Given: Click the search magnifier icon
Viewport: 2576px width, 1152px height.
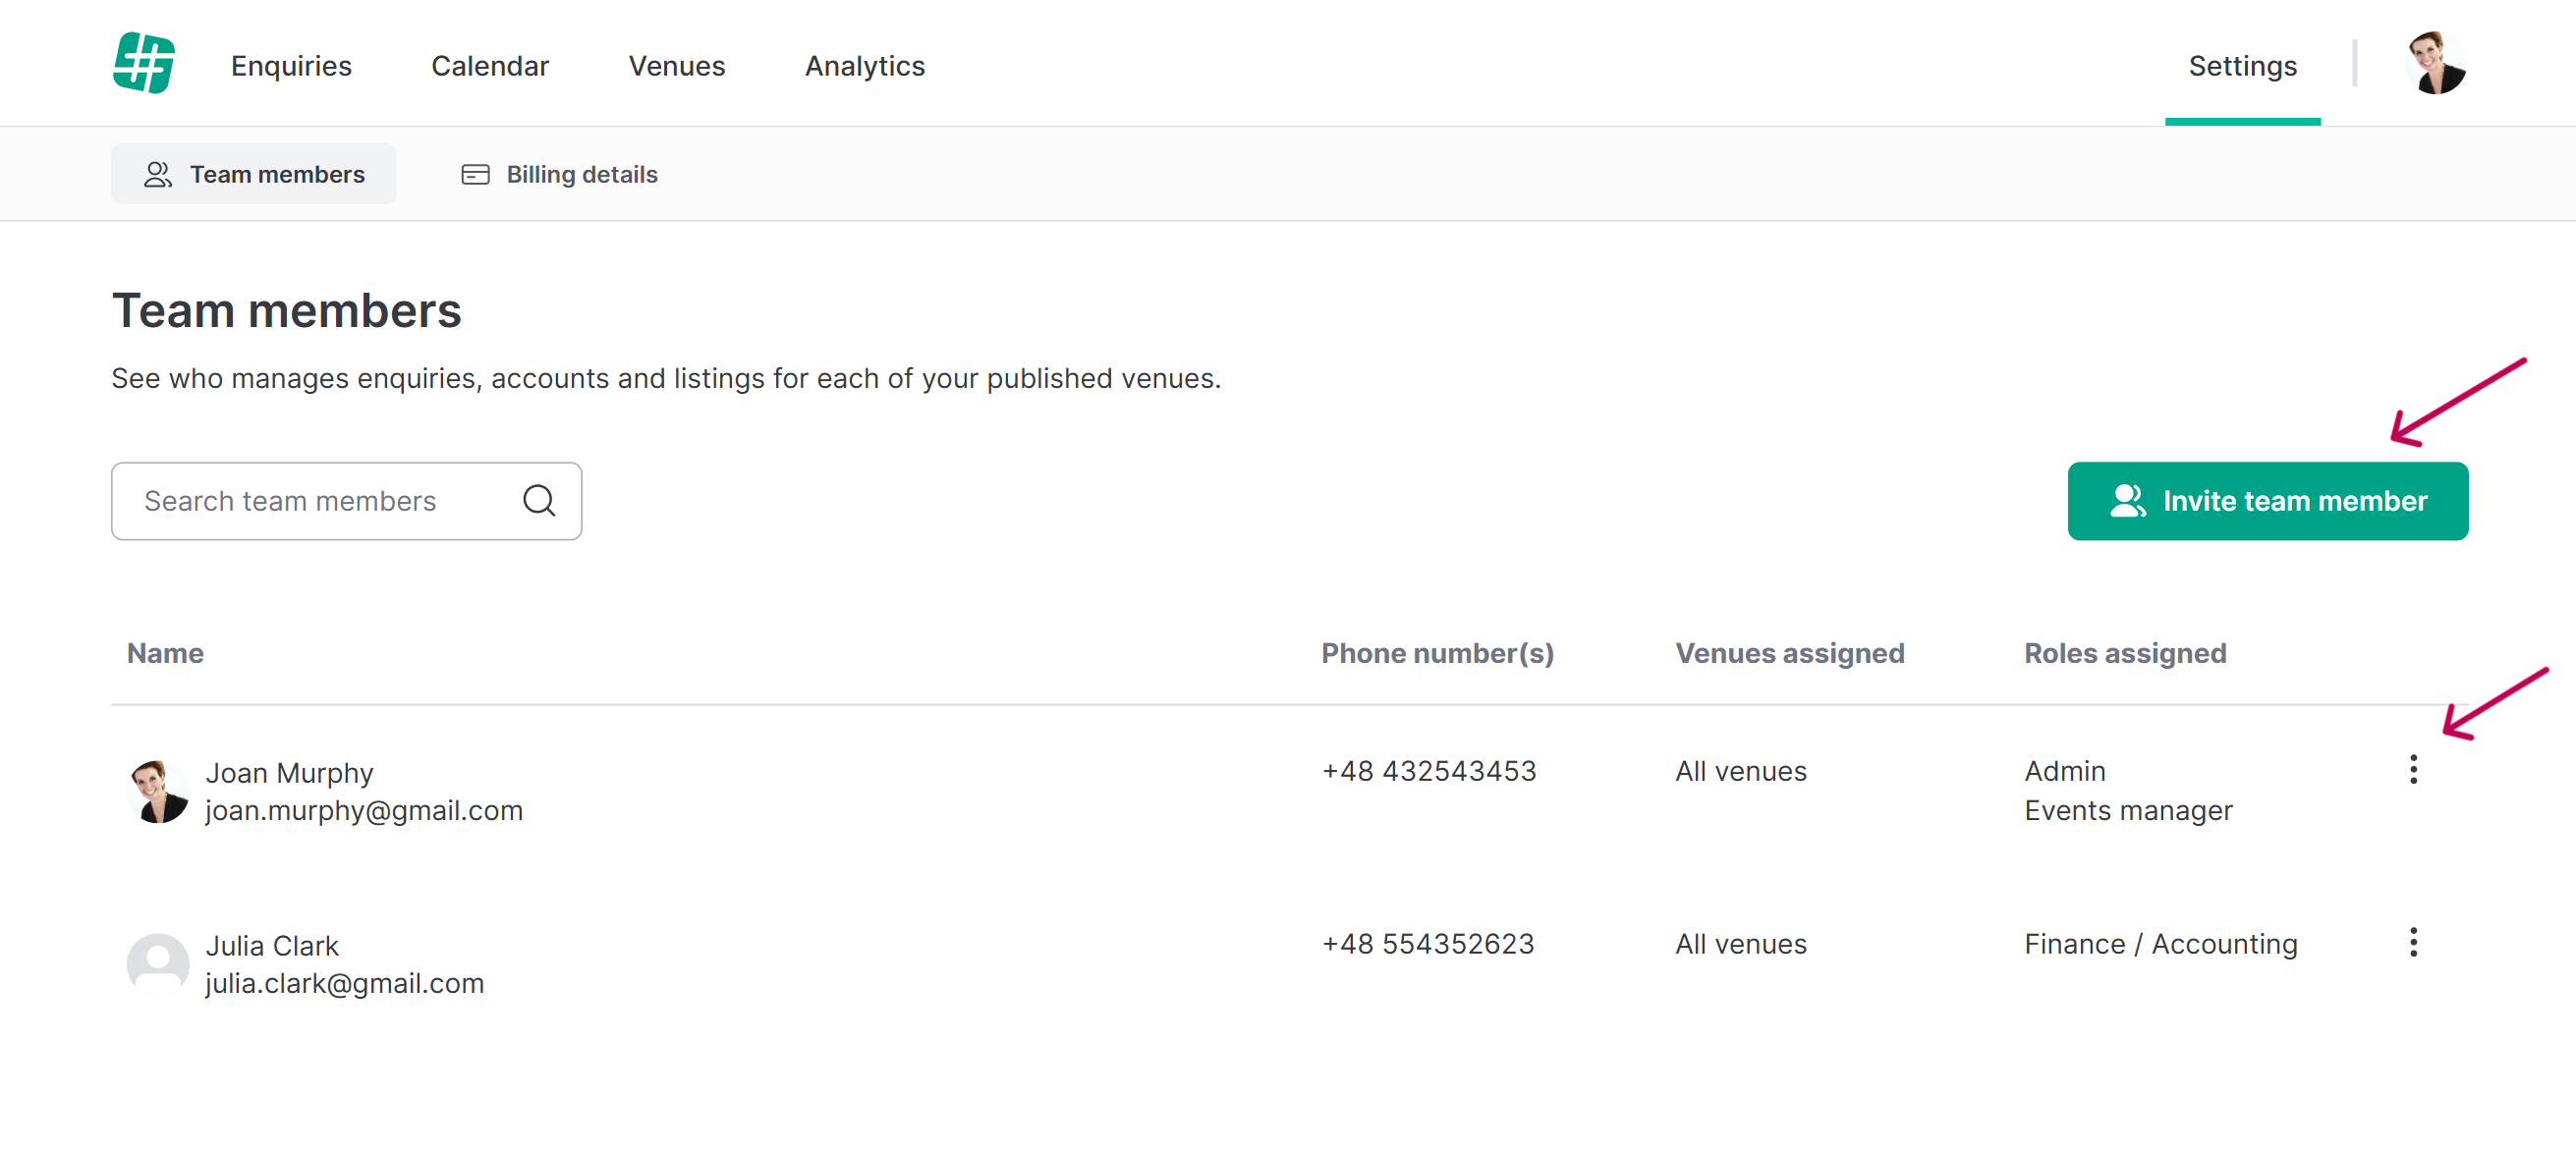Looking at the screenshot, I should pos(539,500).
